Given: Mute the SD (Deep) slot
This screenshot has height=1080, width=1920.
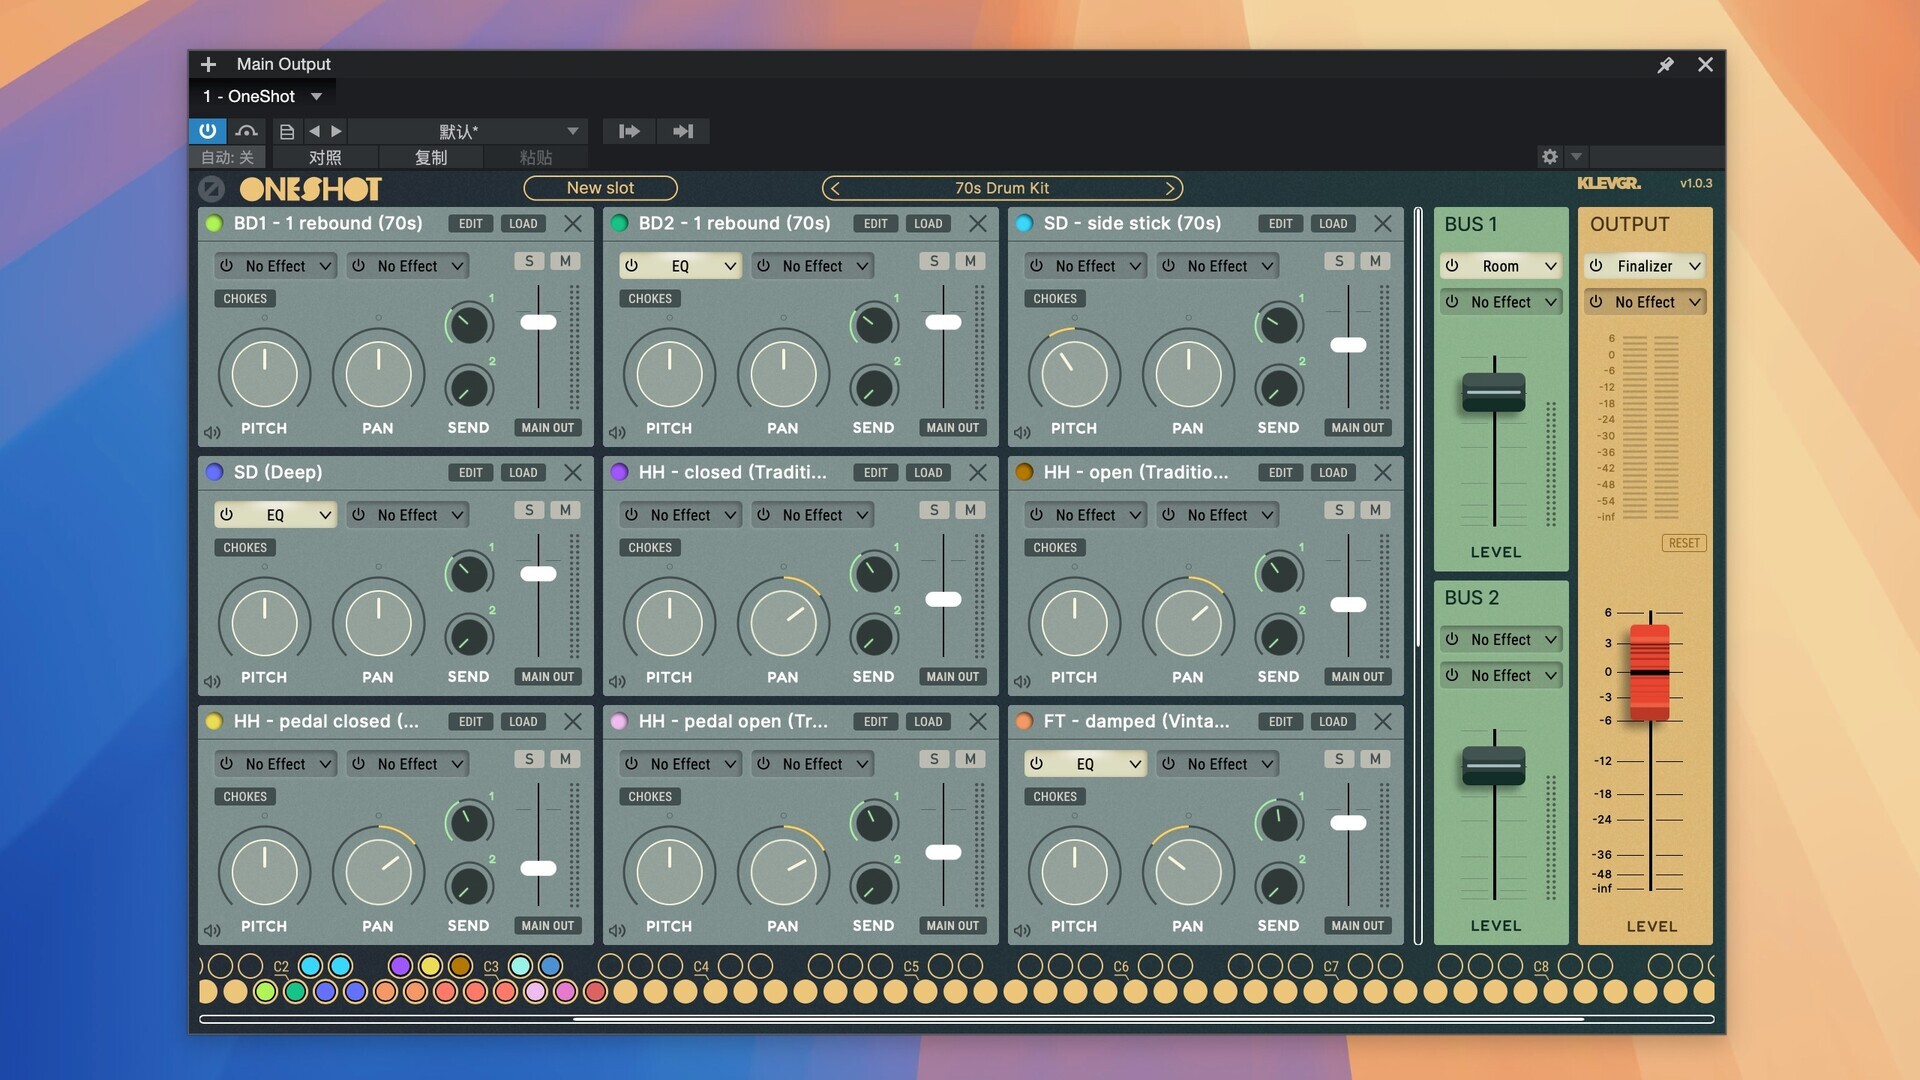Looking at the screenshot, I should [x=565, y=510].
